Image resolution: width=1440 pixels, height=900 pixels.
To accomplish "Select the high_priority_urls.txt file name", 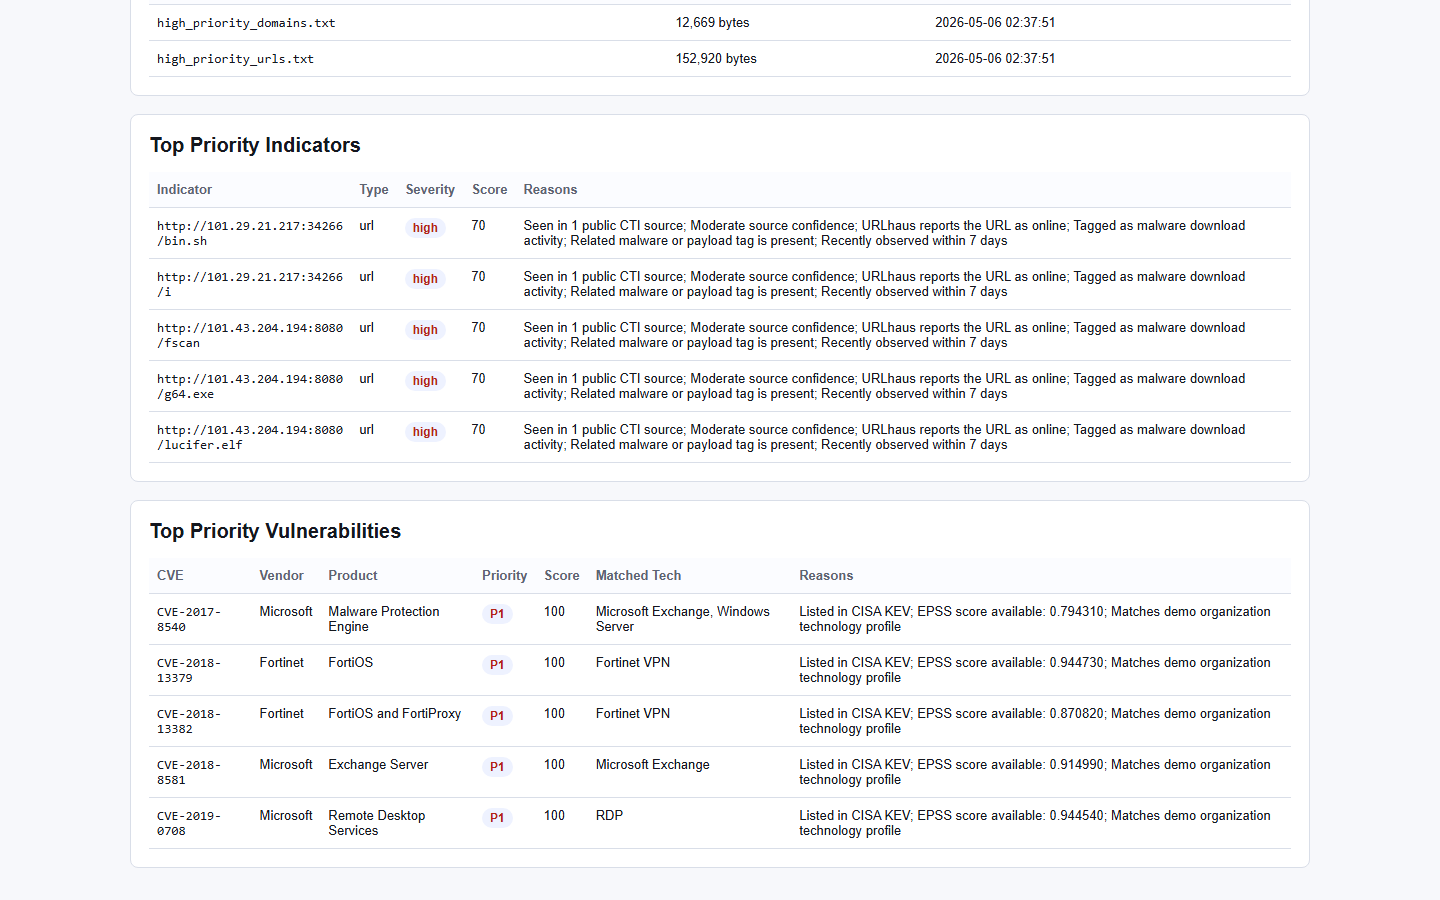I will tap(235, 59).
